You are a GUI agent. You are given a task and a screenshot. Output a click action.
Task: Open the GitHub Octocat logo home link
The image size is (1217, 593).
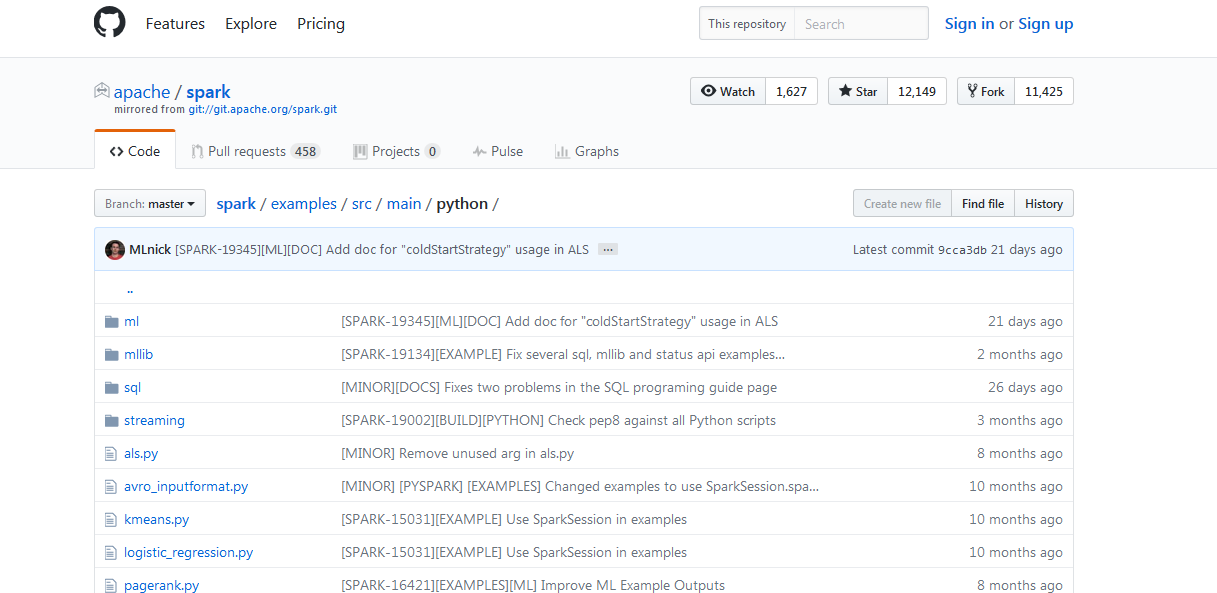pos(110,23)
